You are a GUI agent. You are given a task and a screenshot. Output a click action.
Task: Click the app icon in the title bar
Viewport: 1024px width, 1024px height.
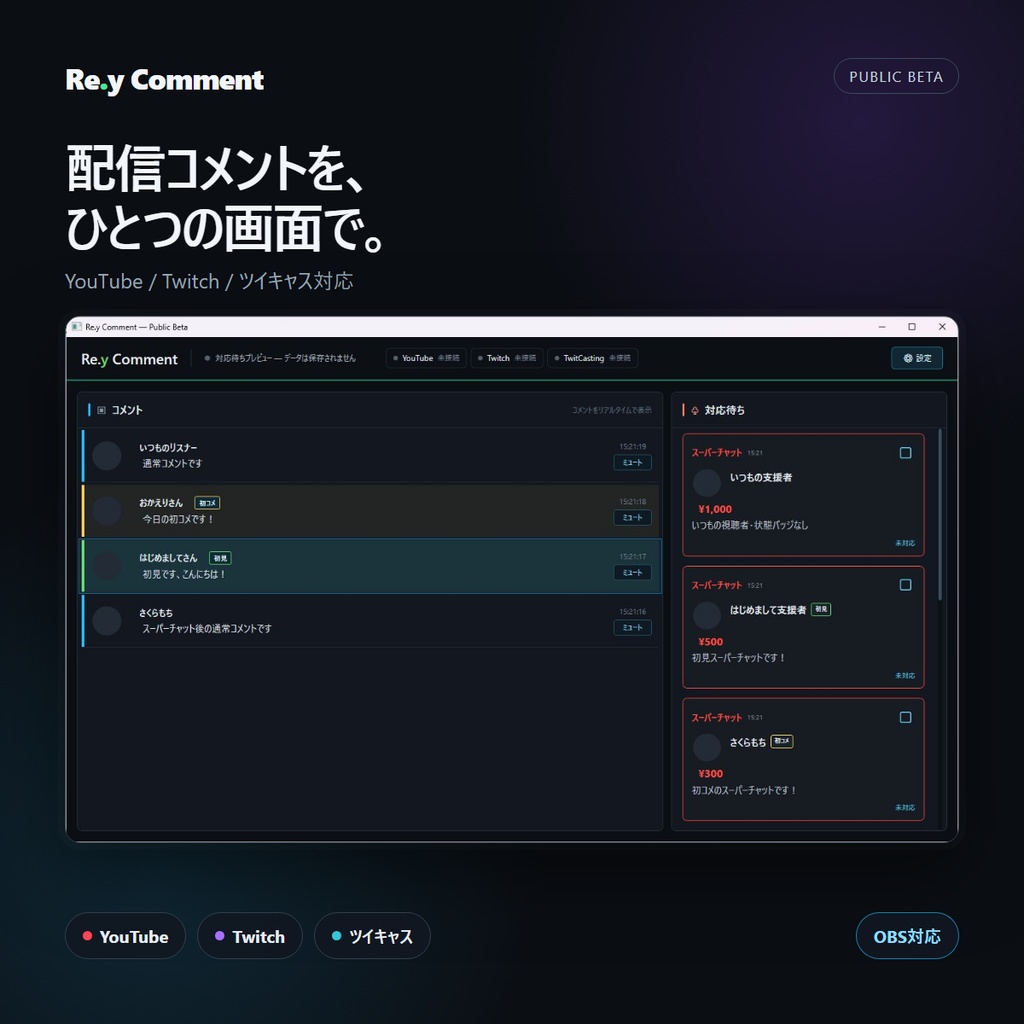click(76, 327)
